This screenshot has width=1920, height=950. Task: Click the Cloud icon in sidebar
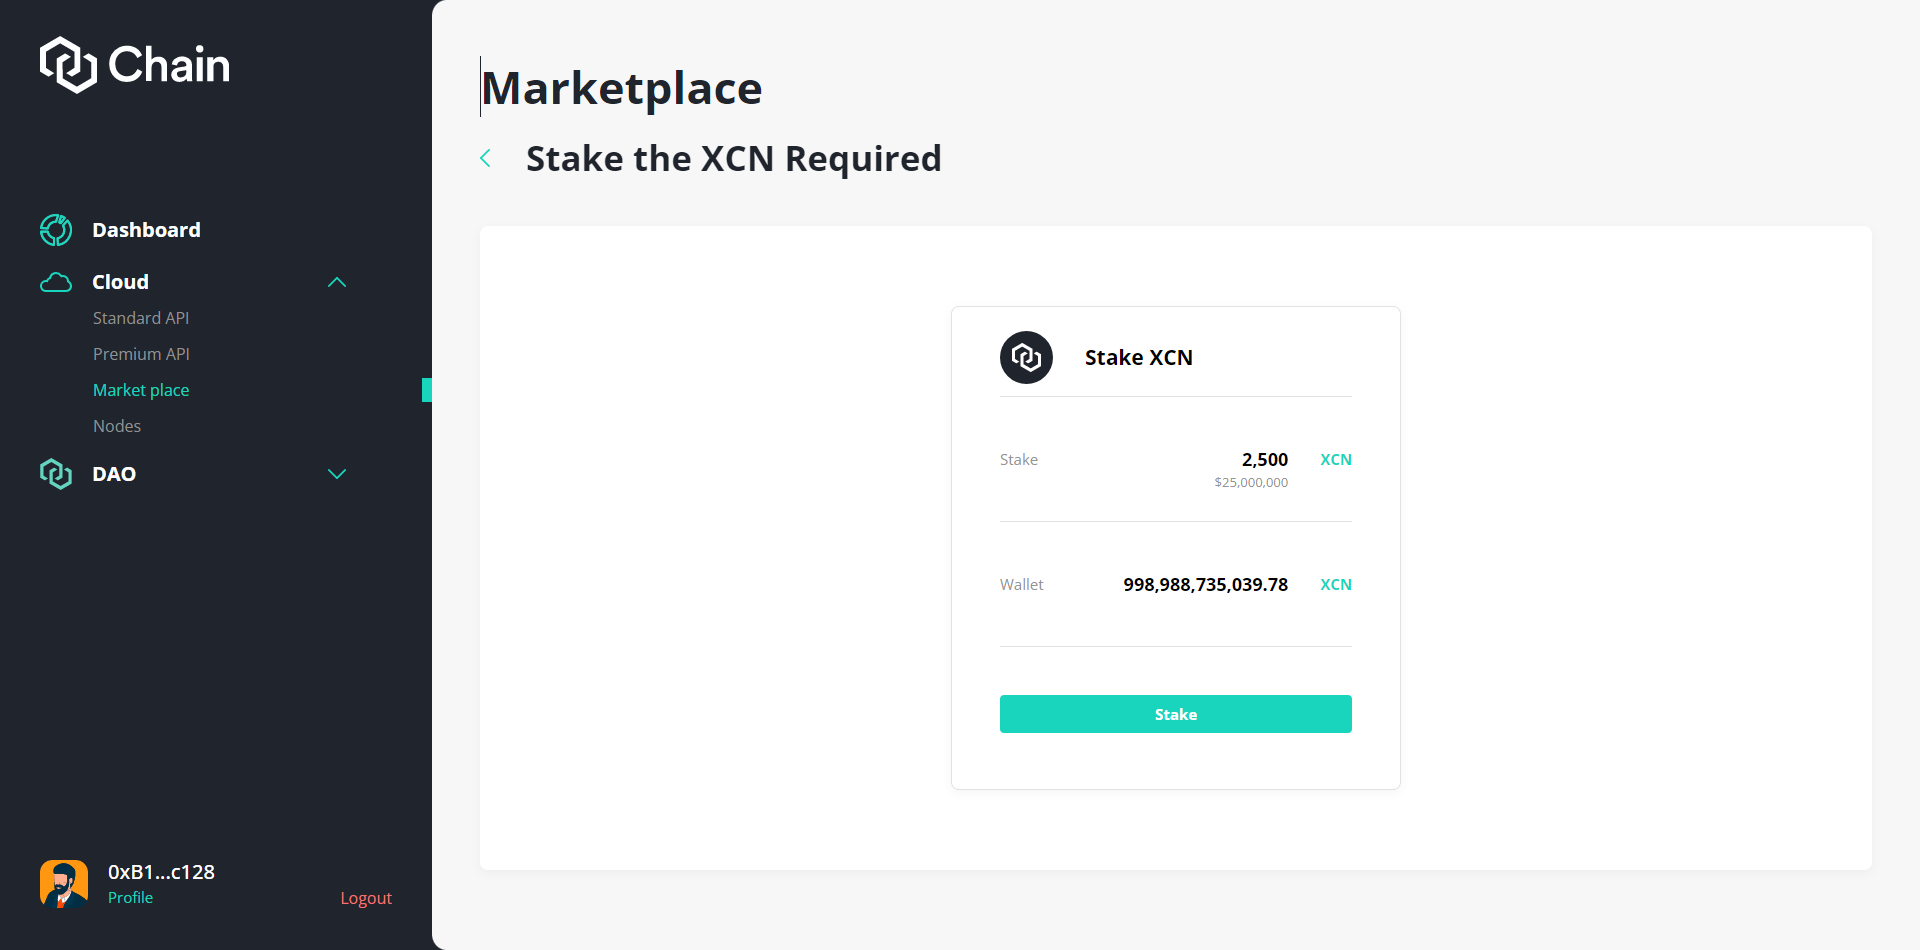[56, 283]
